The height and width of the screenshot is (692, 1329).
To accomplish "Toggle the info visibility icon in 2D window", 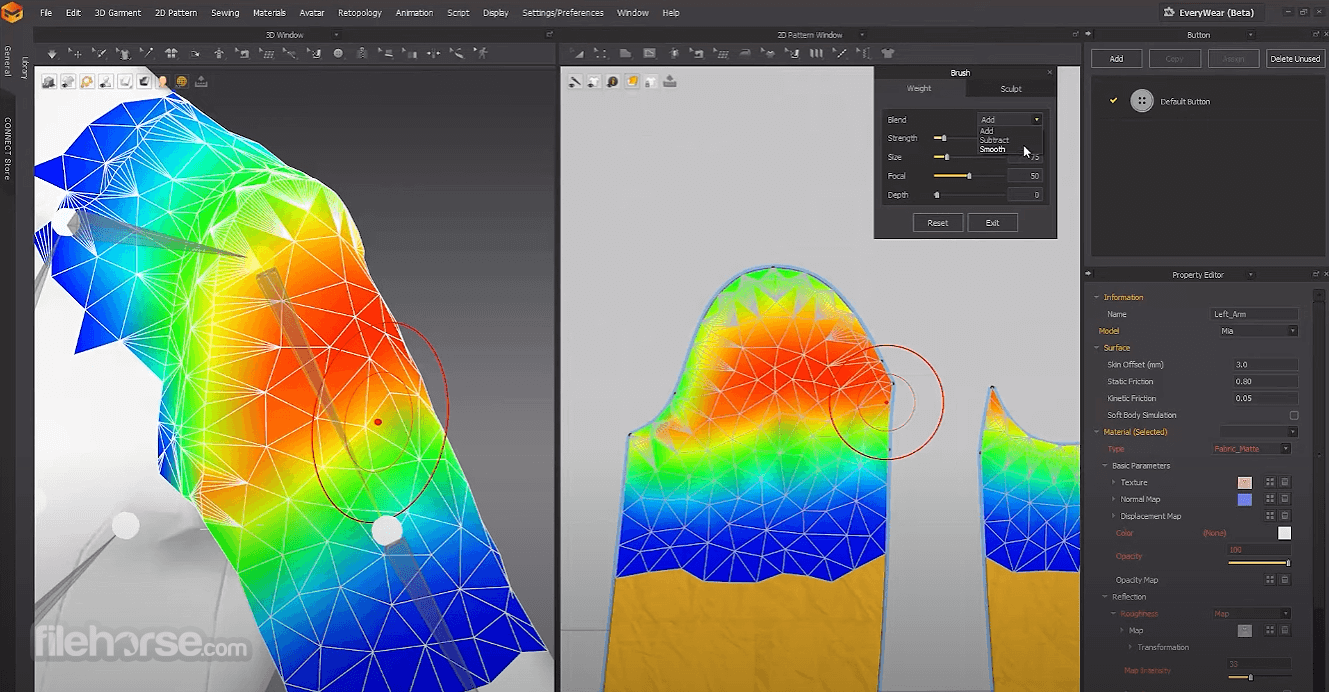I will (x=612, y=81).
